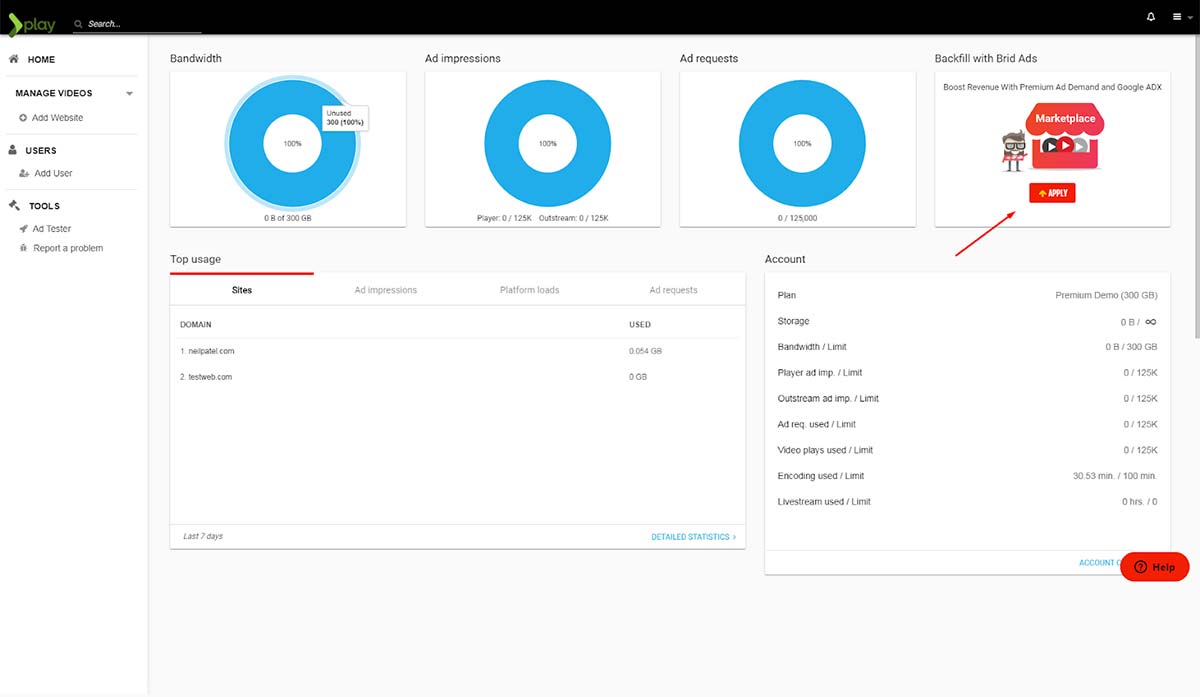1200x697 pixels.
Task: Switch to the Platform loads tab
Action: click(x=529, y=290)
